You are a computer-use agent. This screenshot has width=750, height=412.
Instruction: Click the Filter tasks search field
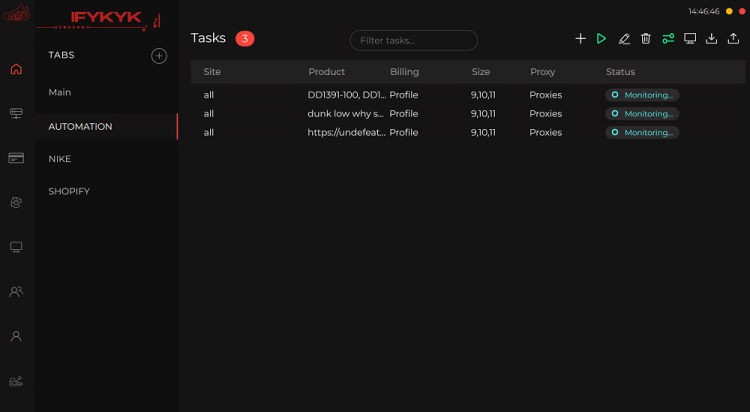414,41
